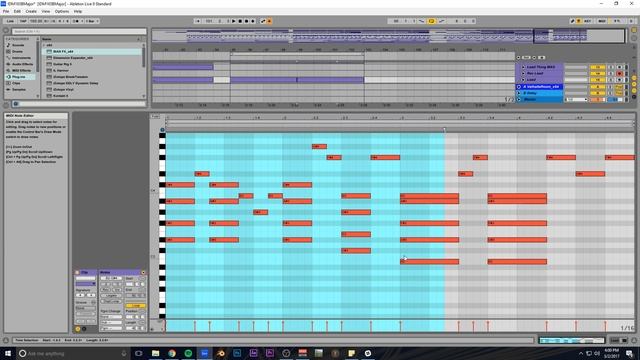Click the Rev button in Notes box
640x360 pixels.
coord(106,290)
